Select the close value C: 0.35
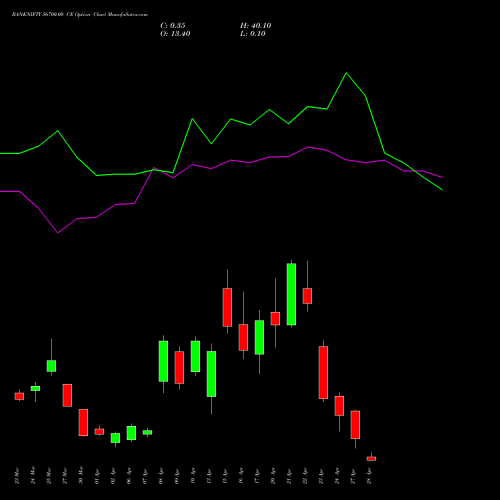Image resolution: width=500 pixels, height=500 pixels. click(x=173, y=26)
